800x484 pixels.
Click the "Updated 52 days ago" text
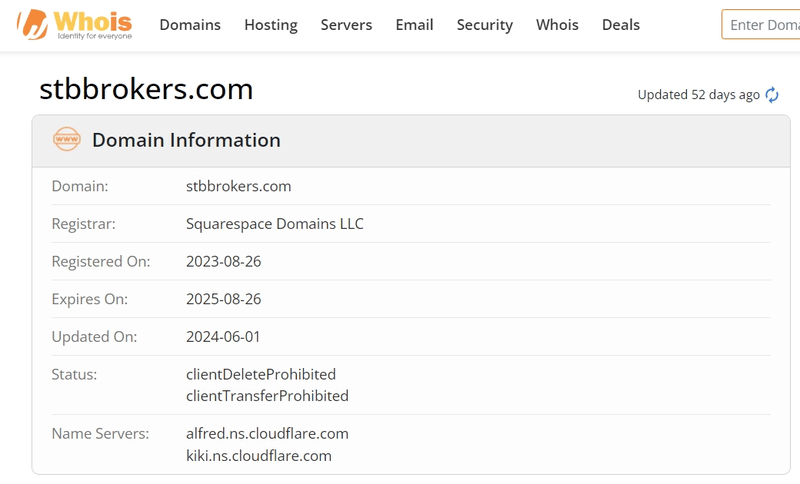pos(698,95)
